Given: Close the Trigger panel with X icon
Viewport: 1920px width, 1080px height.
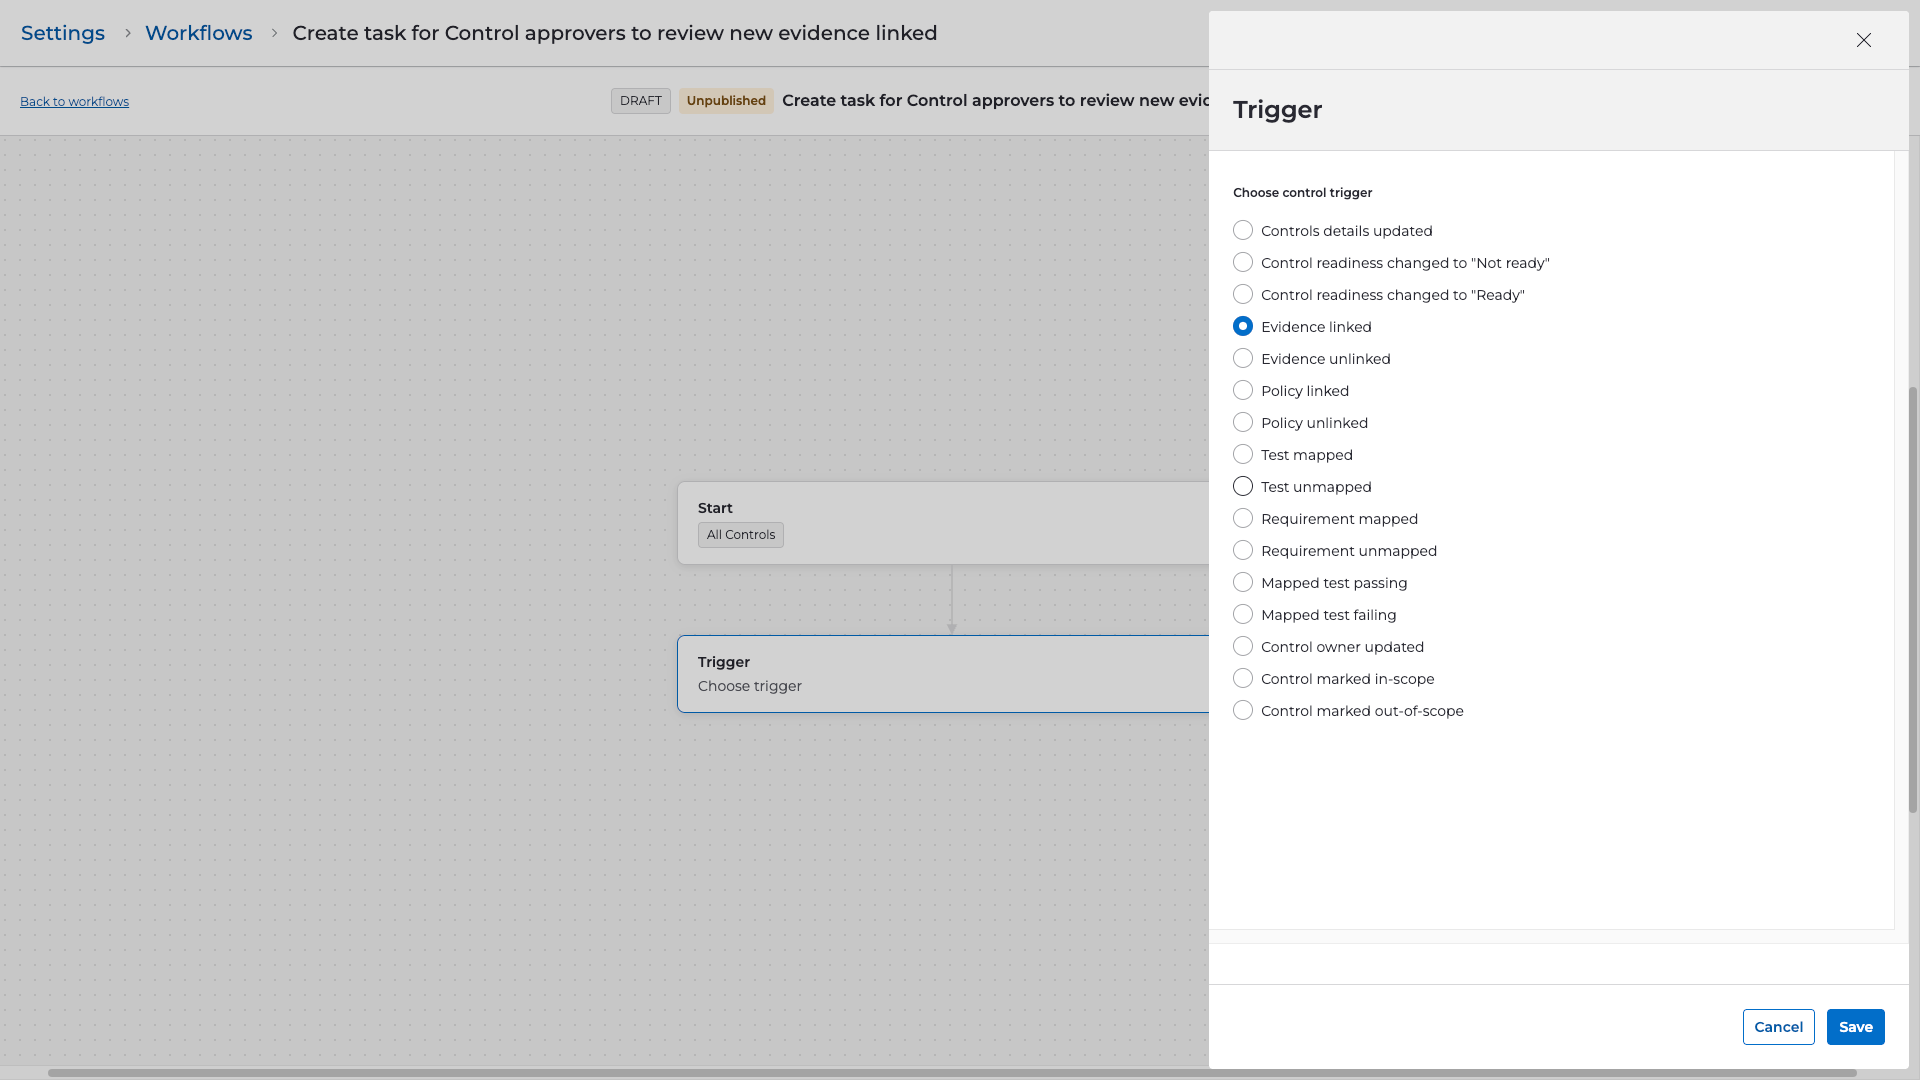Looking at the screenshot, I should pyautogui.click(x=1863, y=40).
